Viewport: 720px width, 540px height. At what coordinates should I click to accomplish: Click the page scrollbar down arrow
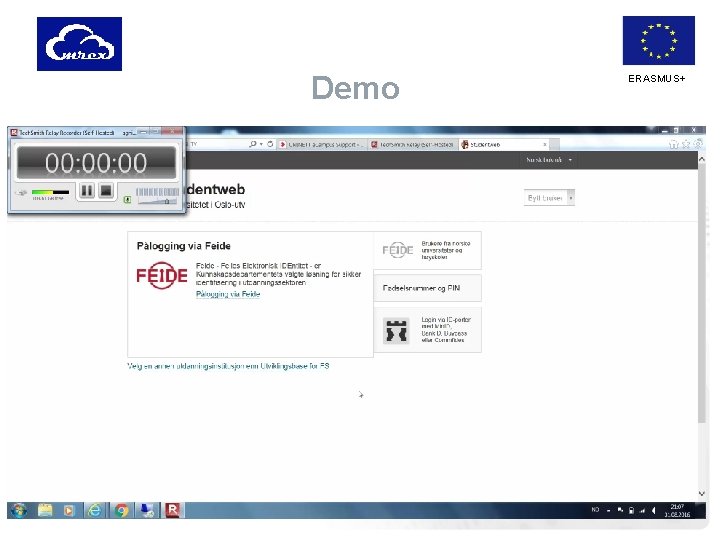701,494
